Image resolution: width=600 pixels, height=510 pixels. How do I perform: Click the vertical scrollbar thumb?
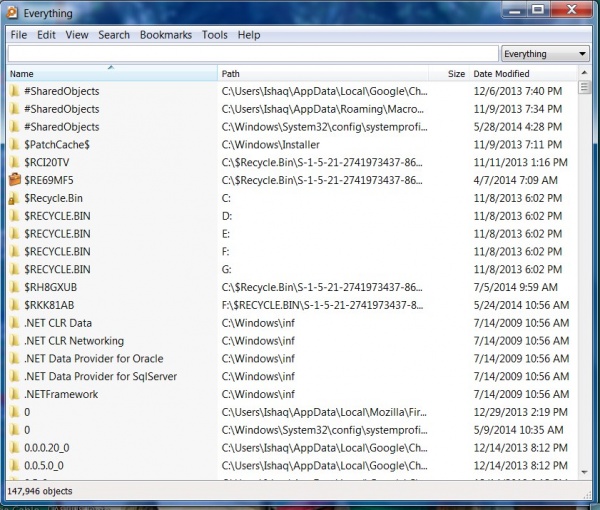pyautogui.click(x=584, y=88)
